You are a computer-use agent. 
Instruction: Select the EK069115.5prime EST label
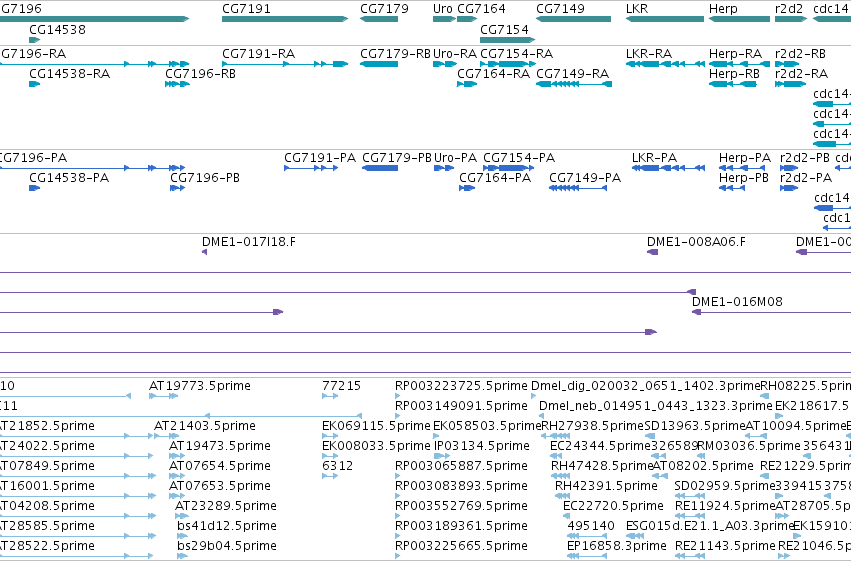point(376,426)
